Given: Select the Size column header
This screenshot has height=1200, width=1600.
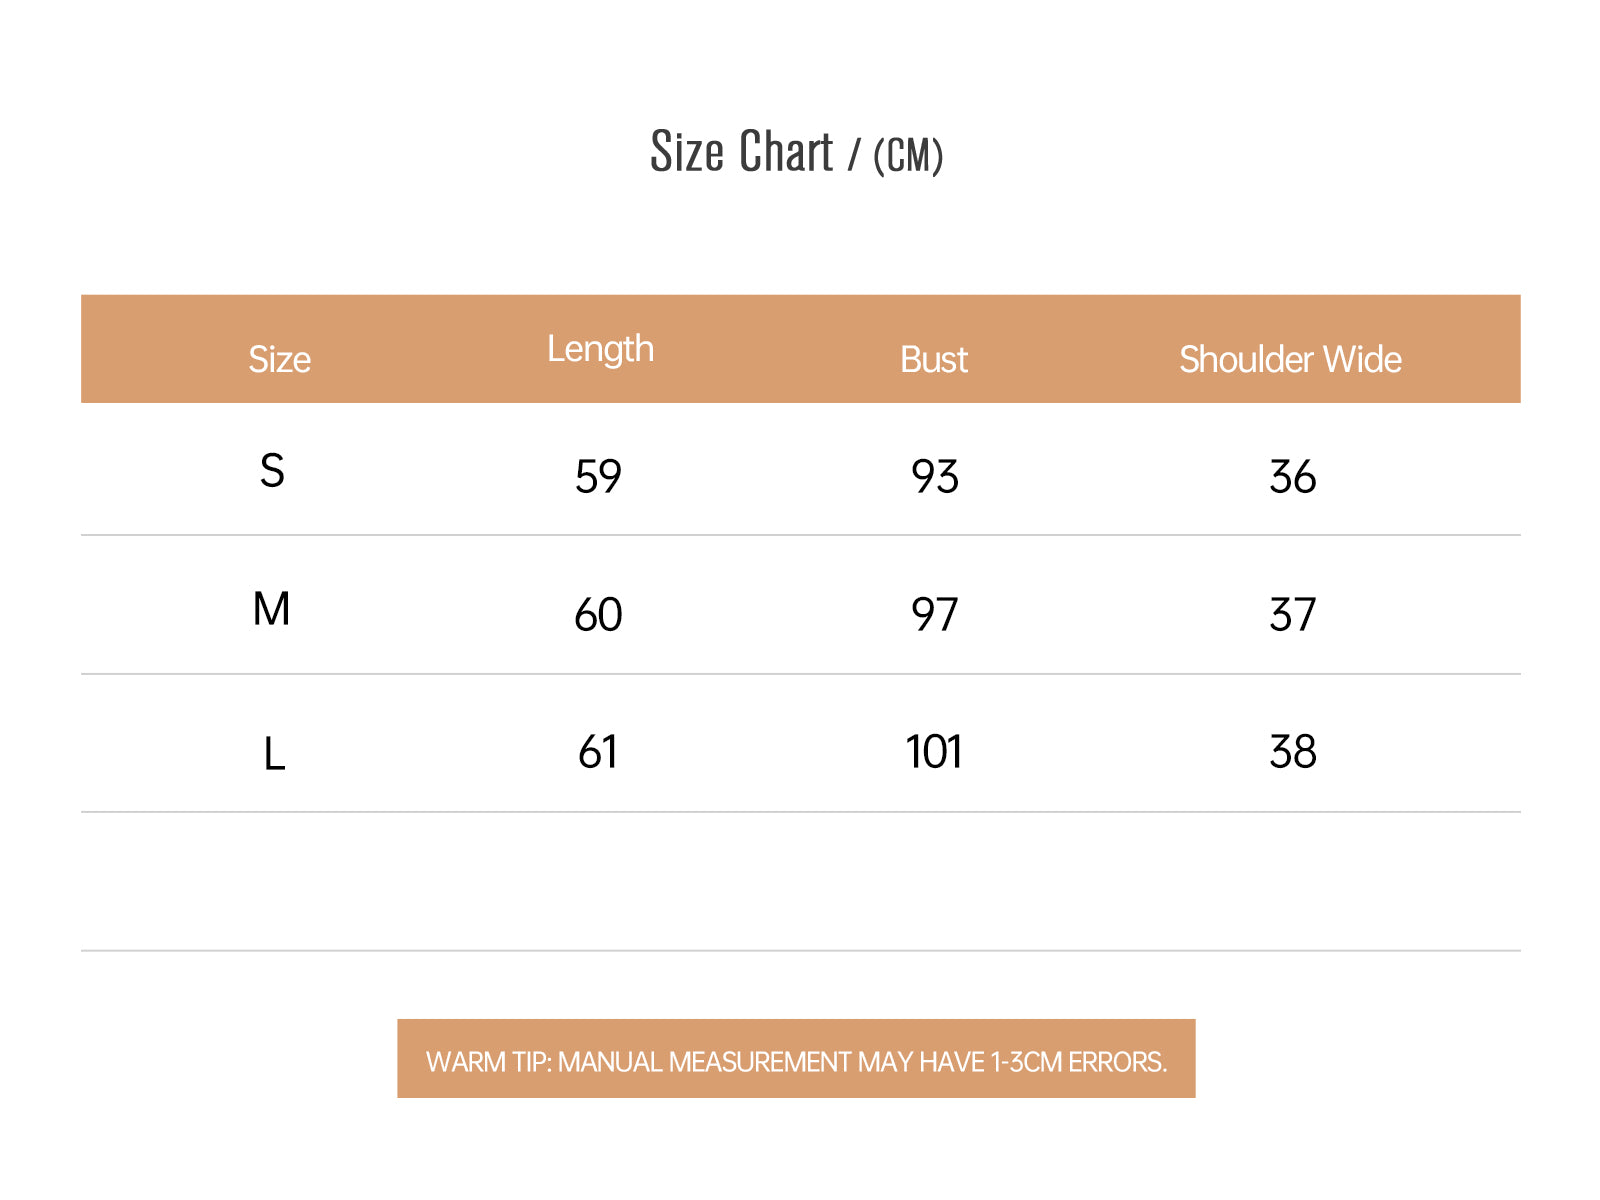Looking at the screenshot, I should tap(279, 359).
